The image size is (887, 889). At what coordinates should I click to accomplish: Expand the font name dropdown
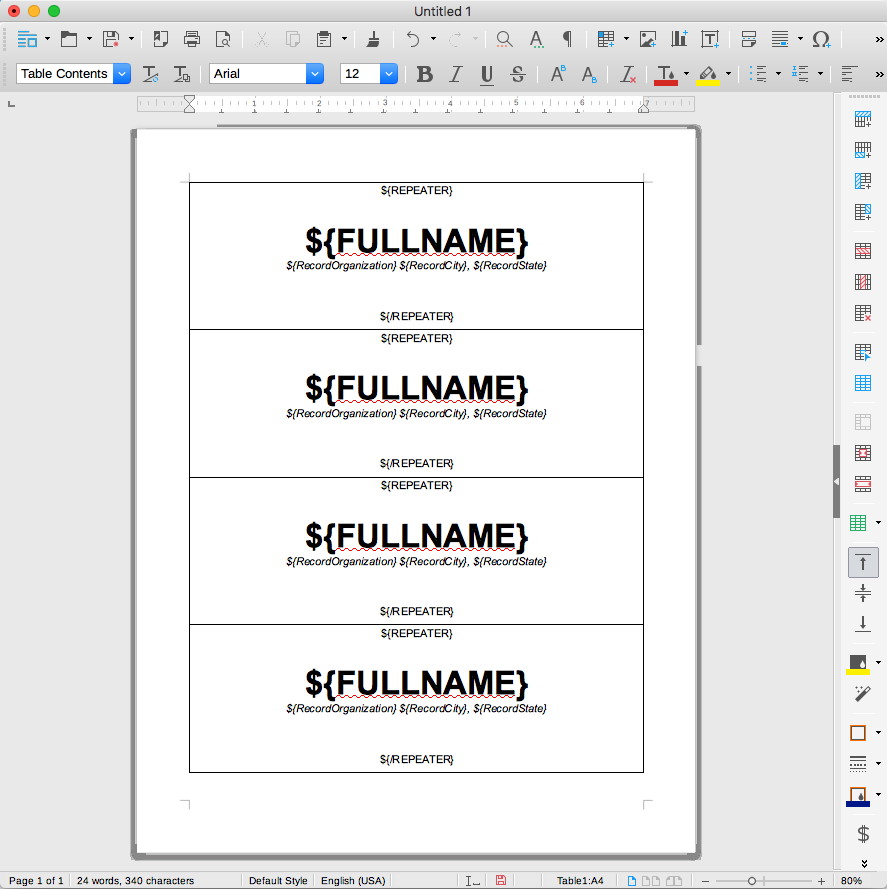[315, 74]
